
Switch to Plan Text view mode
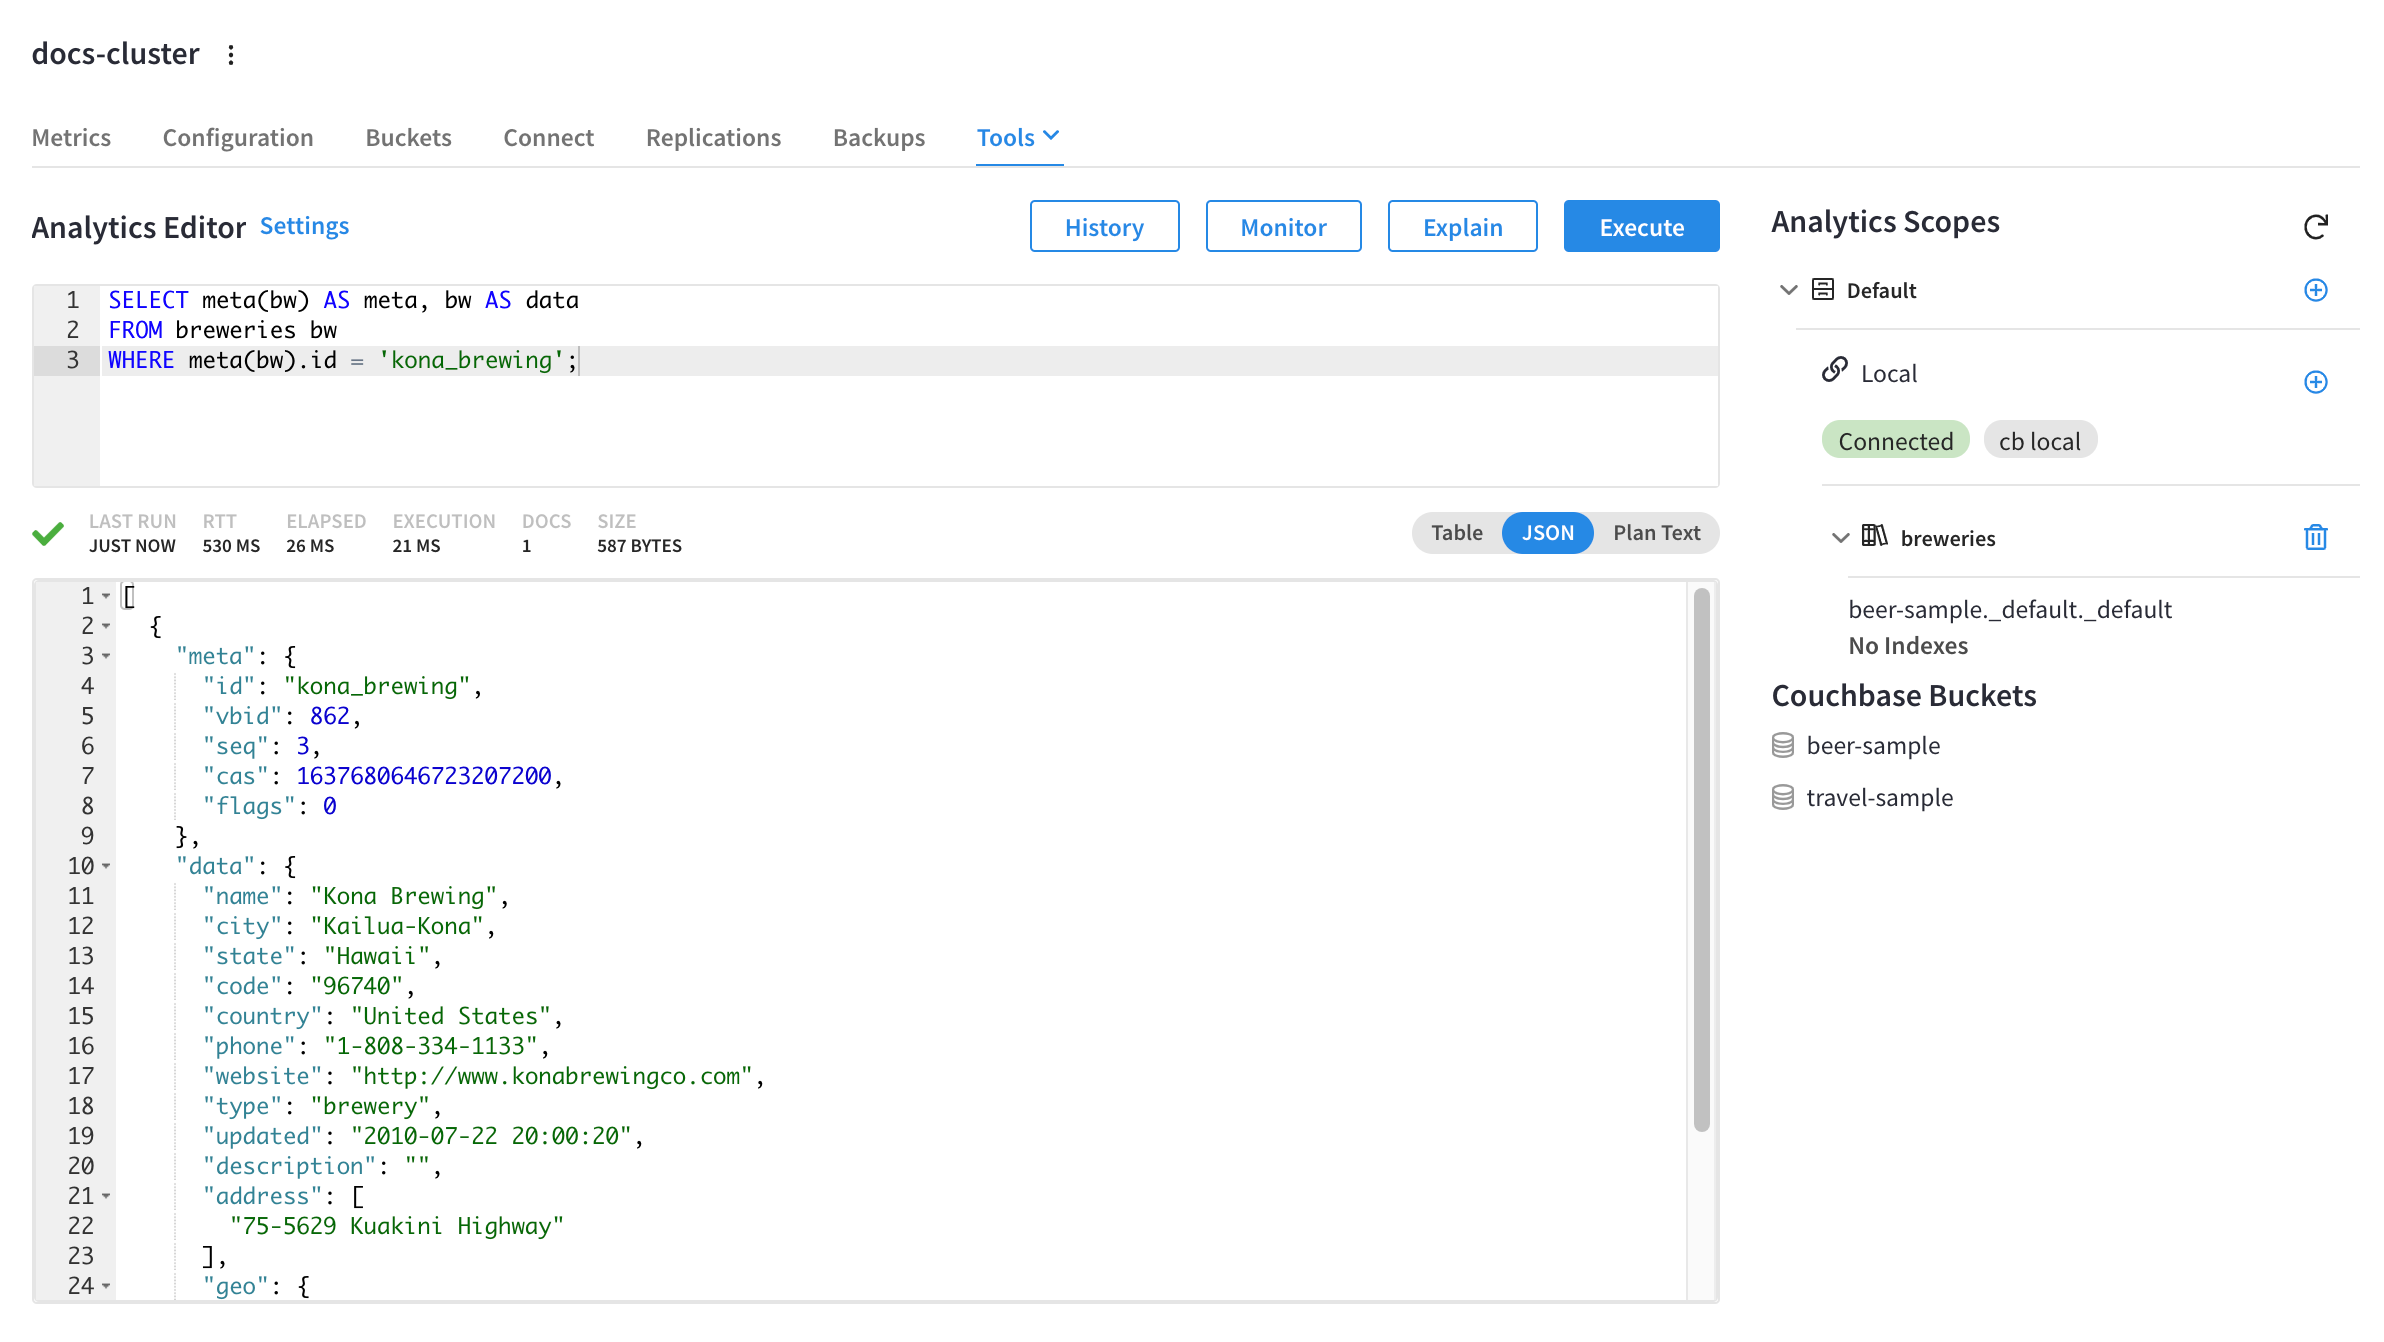point(1655,532)
